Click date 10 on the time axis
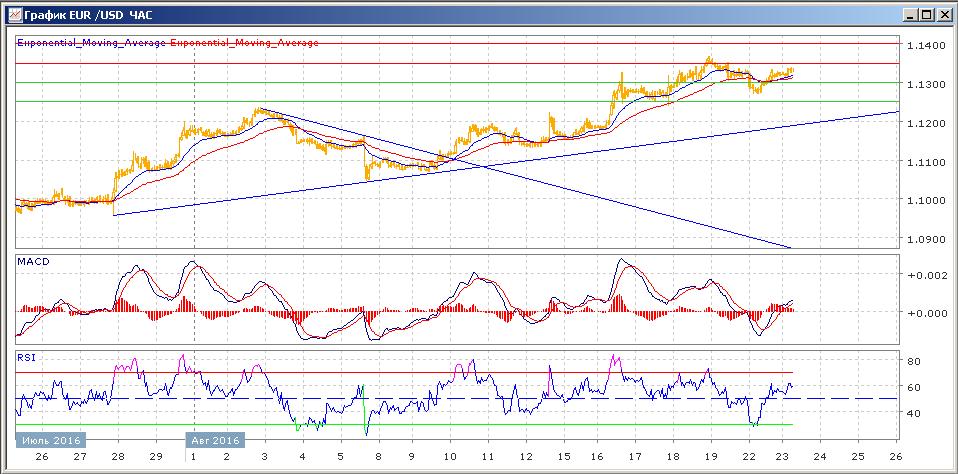 tap(450, 457)
